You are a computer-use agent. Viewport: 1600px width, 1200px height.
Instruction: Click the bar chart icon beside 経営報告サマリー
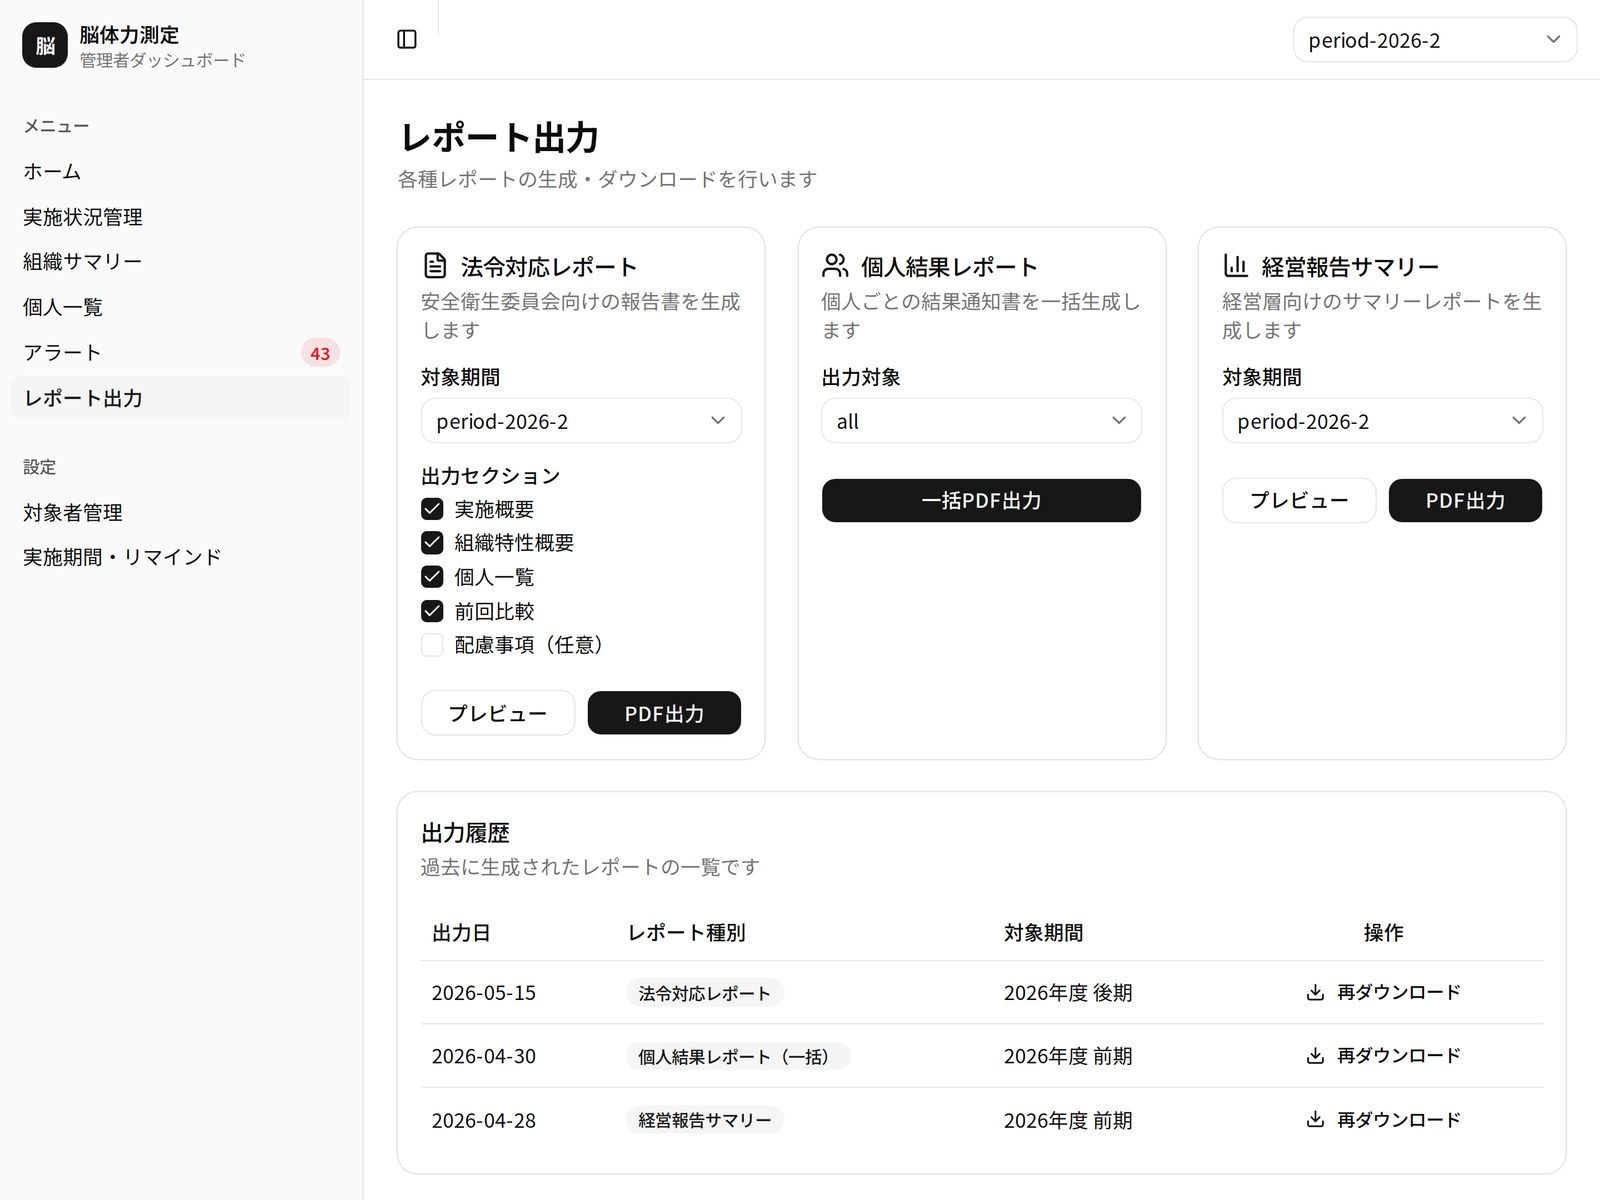[1236, 266]
